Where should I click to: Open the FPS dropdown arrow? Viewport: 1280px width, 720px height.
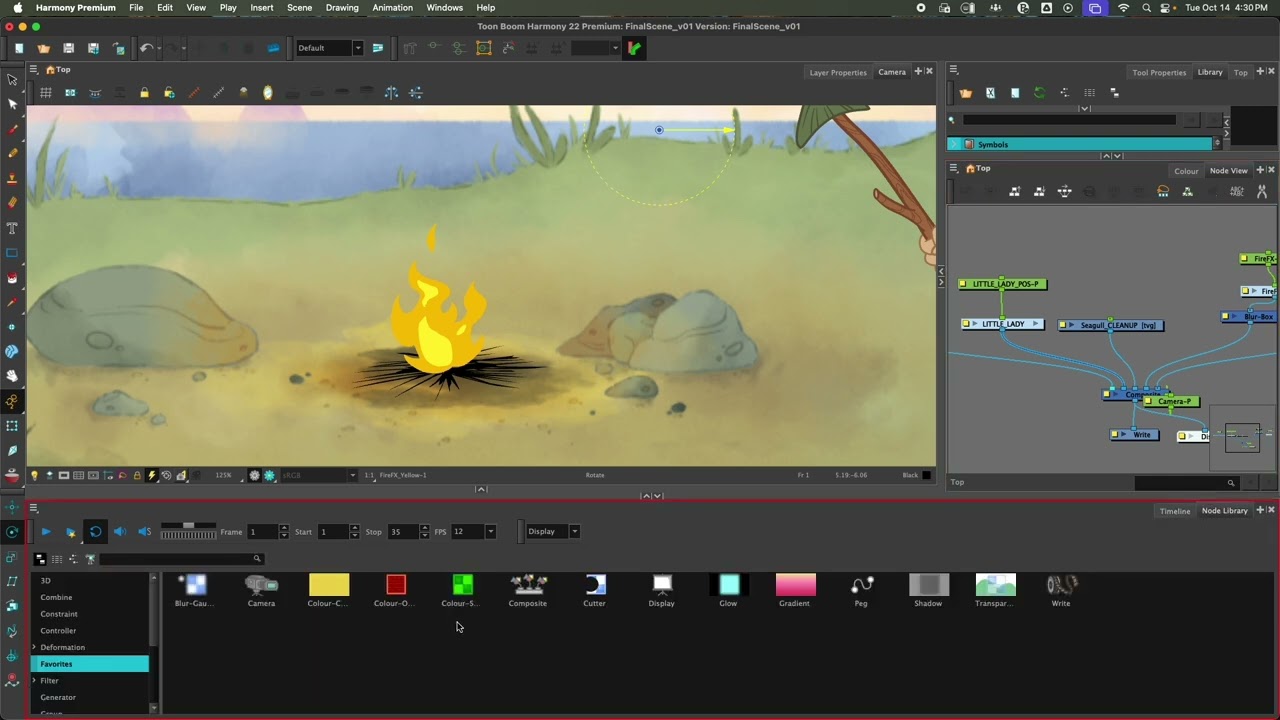click(x=490, y=531)
